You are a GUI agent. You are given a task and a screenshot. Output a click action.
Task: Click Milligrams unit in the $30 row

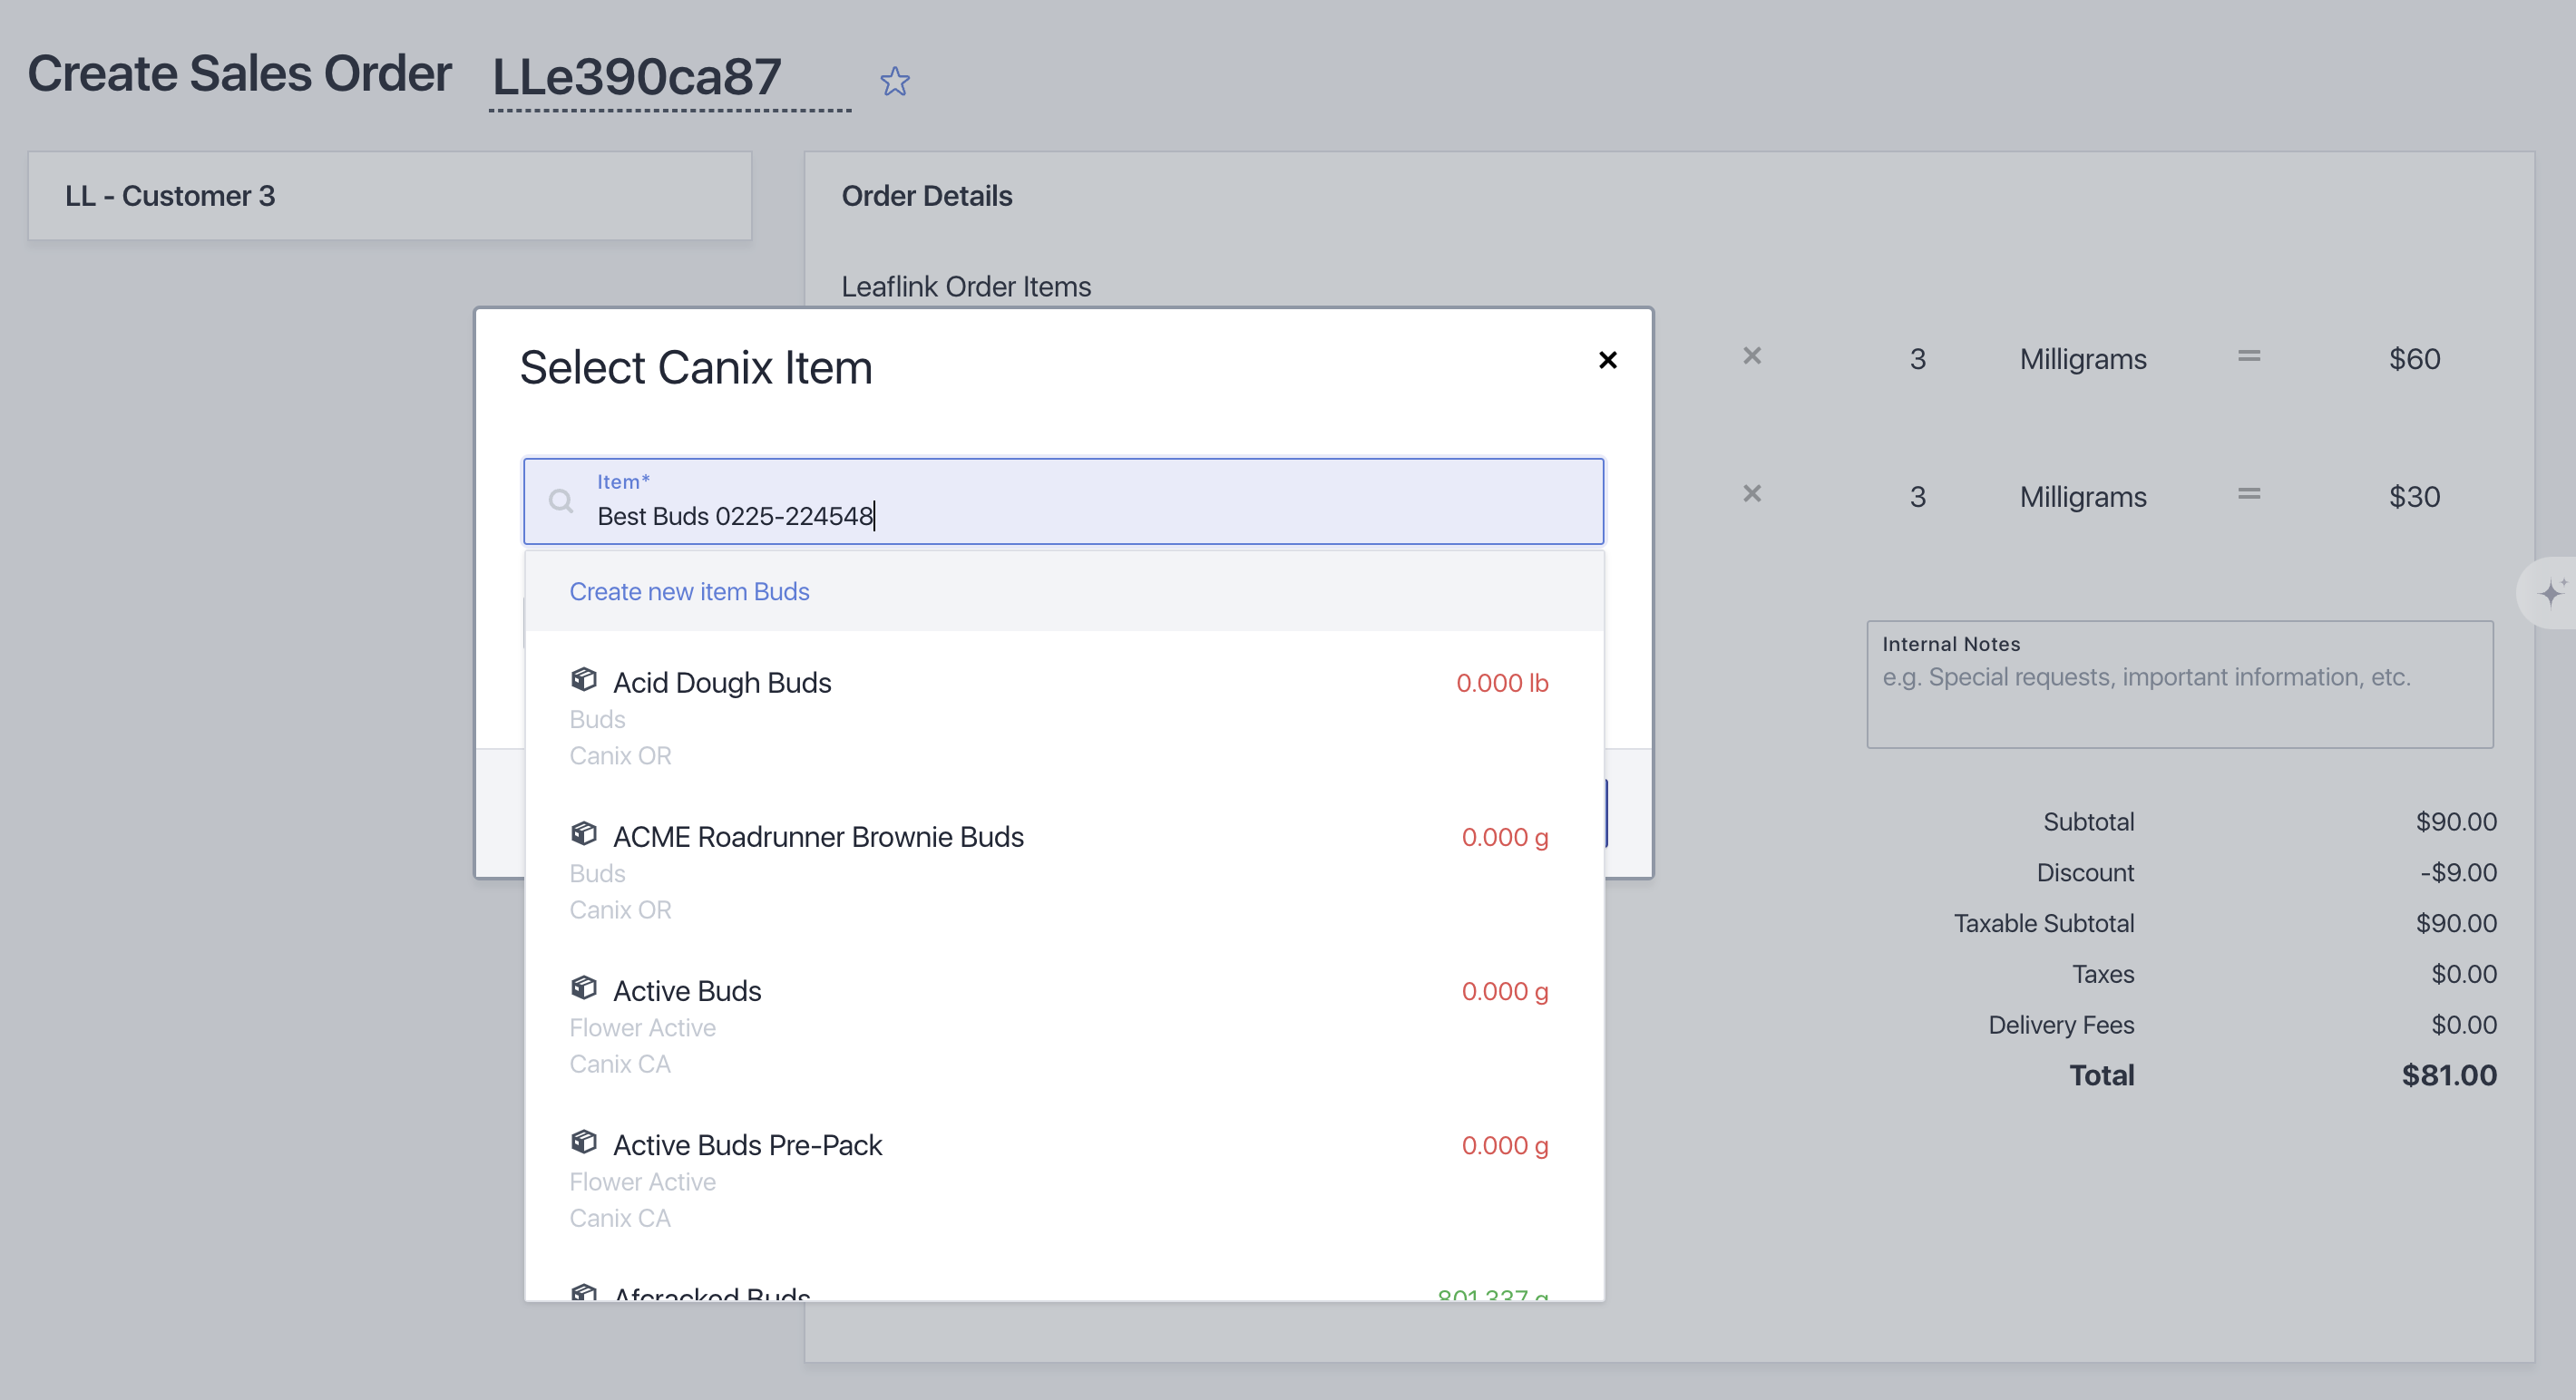point(2083,497)
